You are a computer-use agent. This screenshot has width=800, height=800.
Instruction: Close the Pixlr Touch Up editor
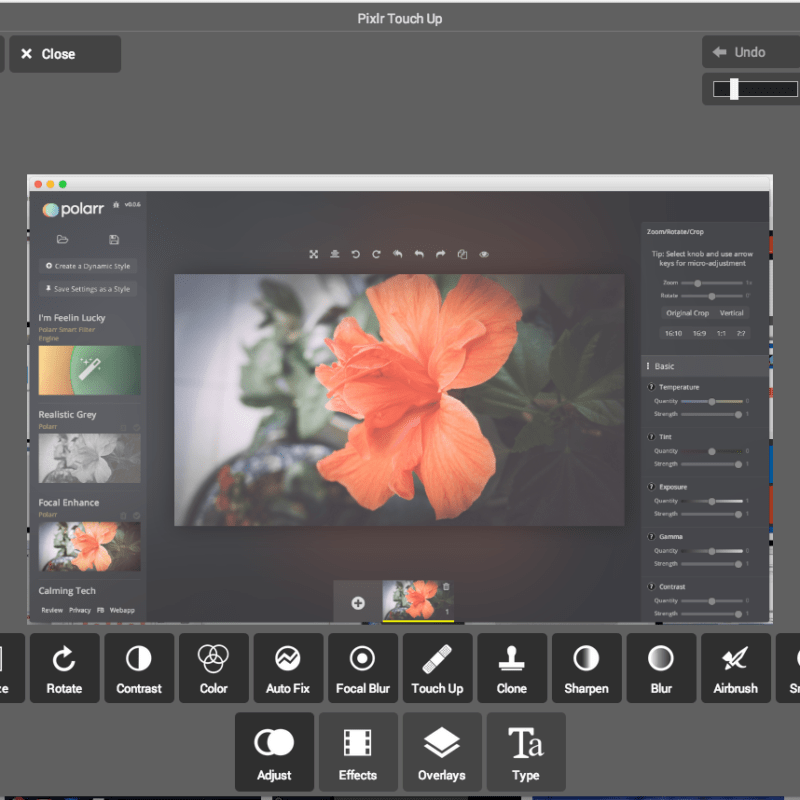(x=65, y=54)
